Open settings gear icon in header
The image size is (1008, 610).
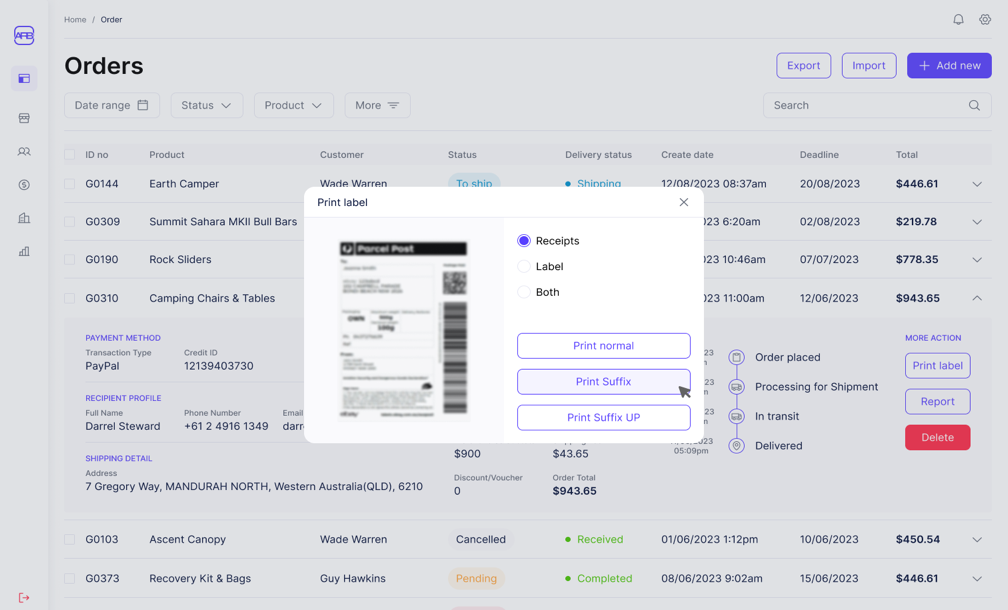click(985, 20)
